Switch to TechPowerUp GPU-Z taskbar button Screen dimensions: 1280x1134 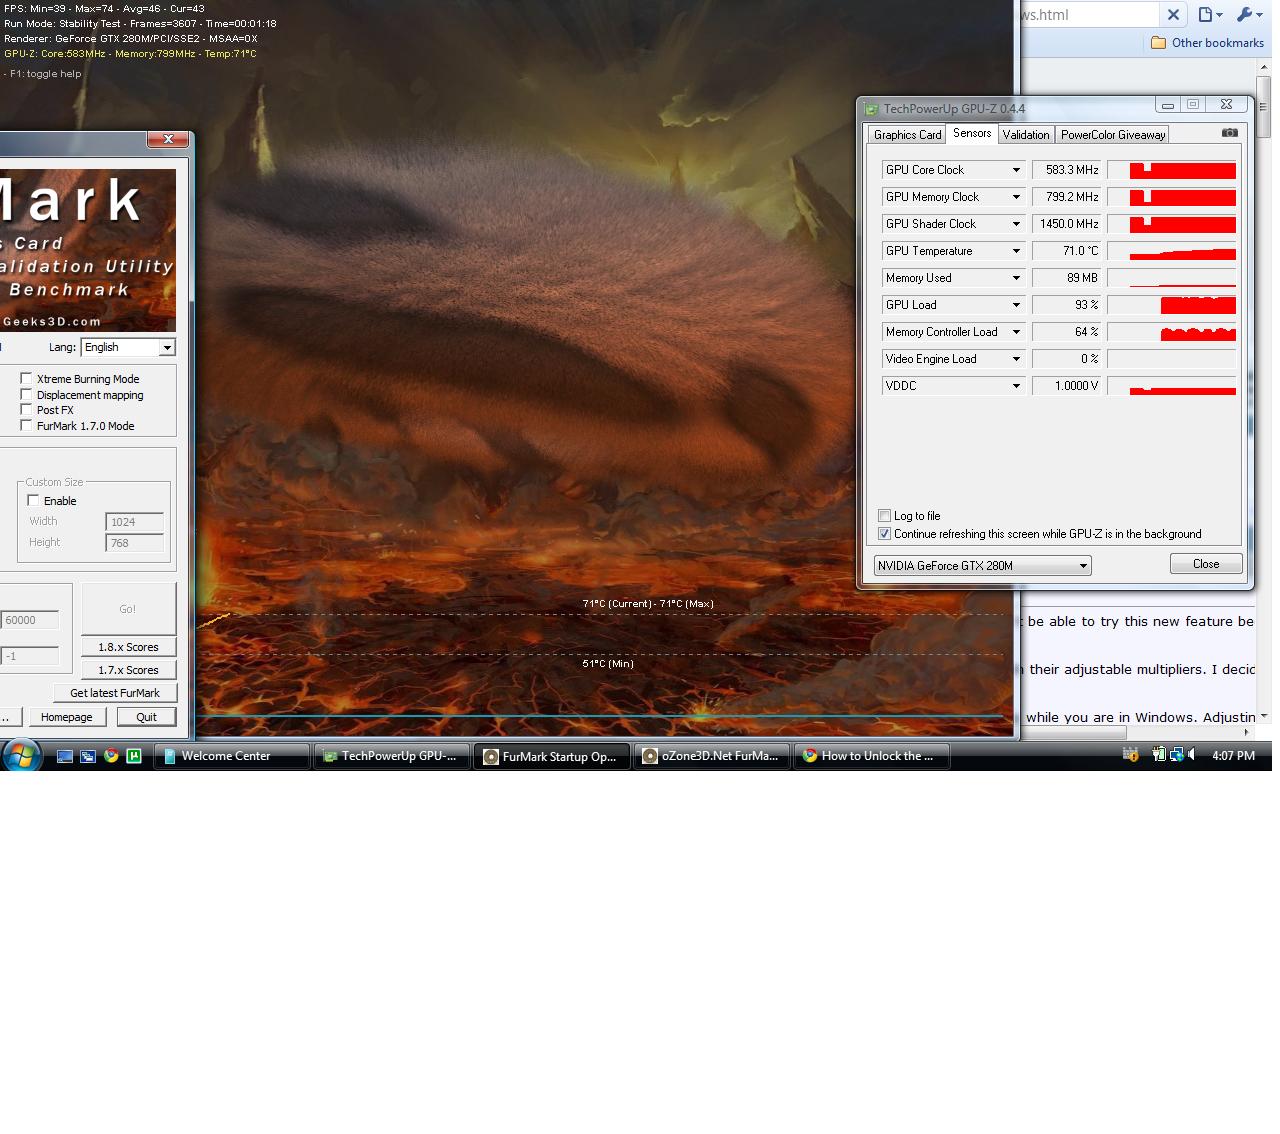coord(391,756)
